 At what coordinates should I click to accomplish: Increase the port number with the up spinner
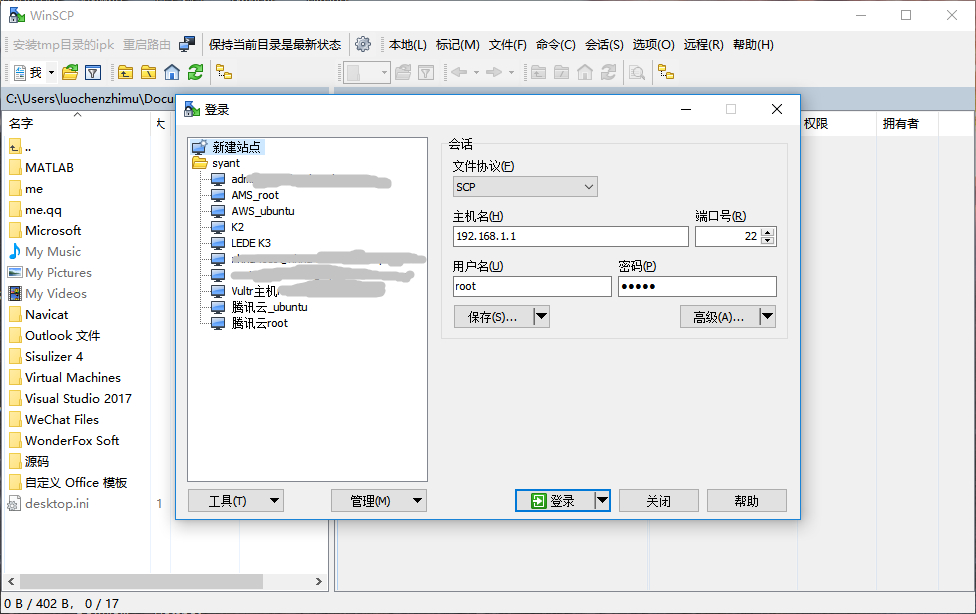point(768,232)
